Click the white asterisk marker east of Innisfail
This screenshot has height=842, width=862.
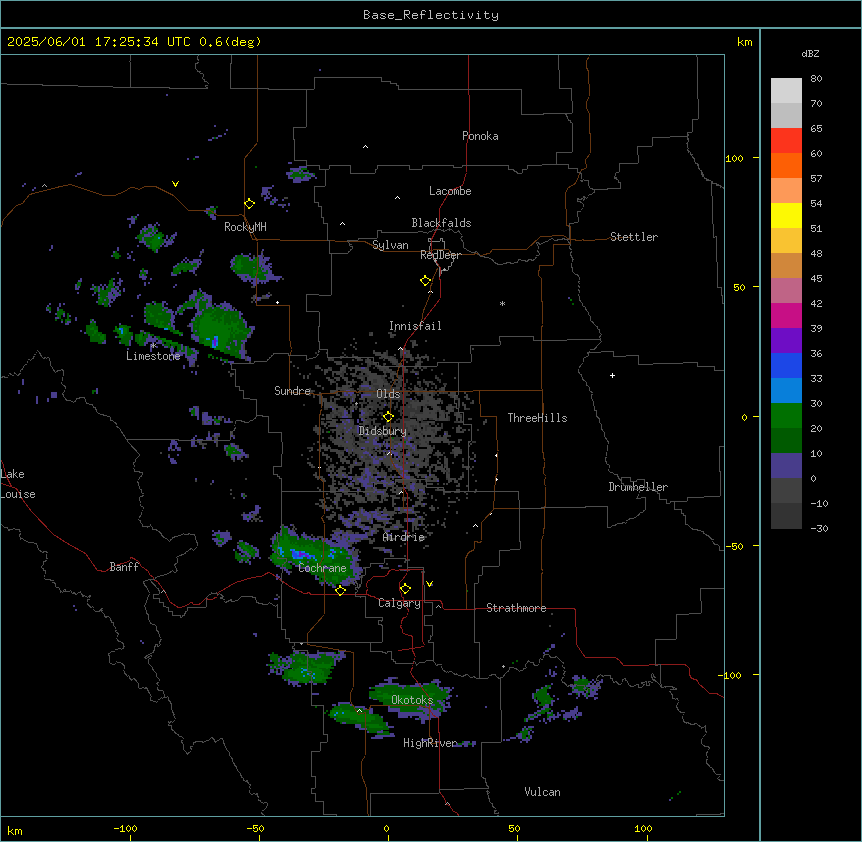coord(502,303)
